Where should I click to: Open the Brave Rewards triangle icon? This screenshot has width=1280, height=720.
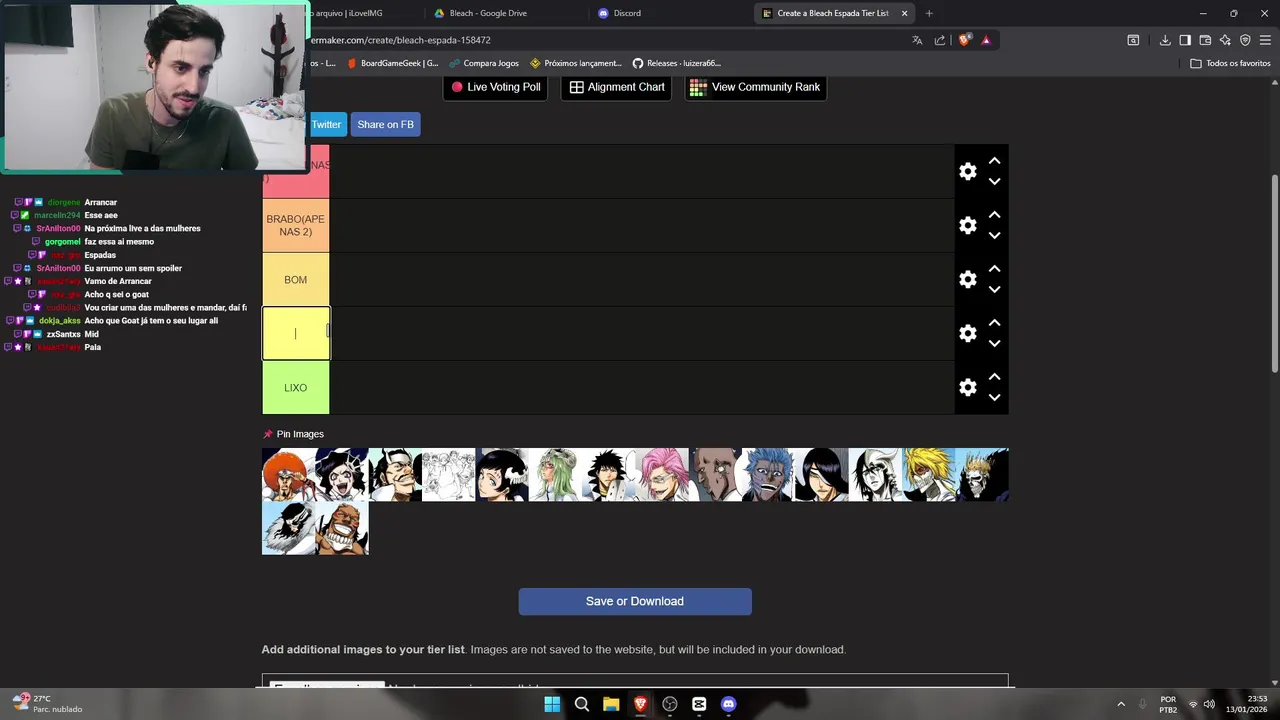(x=986, y=40)
